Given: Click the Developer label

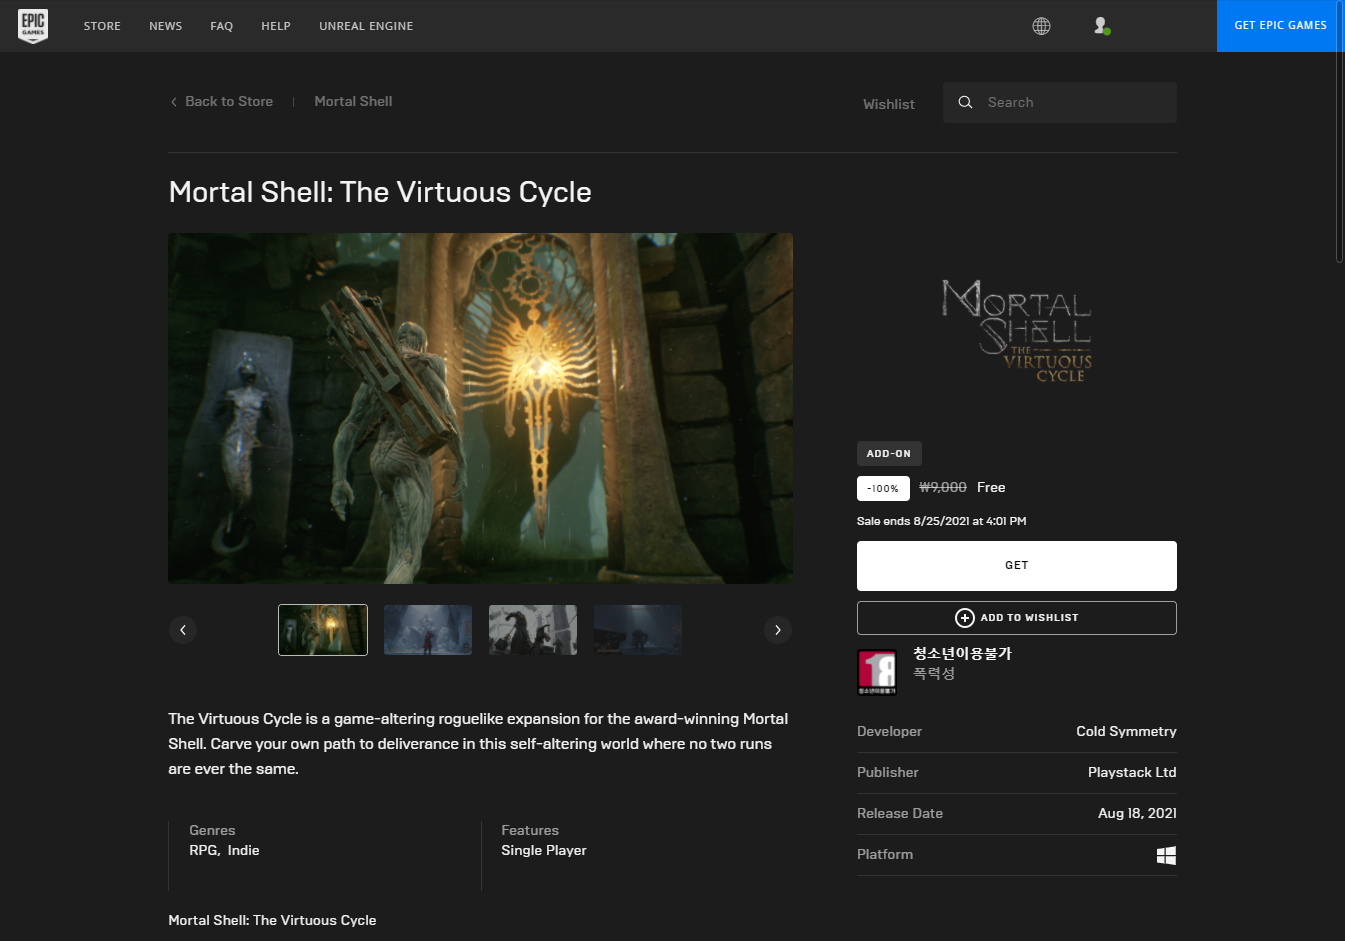Looking at the screenshot, I should pyautogui.click(x=889, y=731).
